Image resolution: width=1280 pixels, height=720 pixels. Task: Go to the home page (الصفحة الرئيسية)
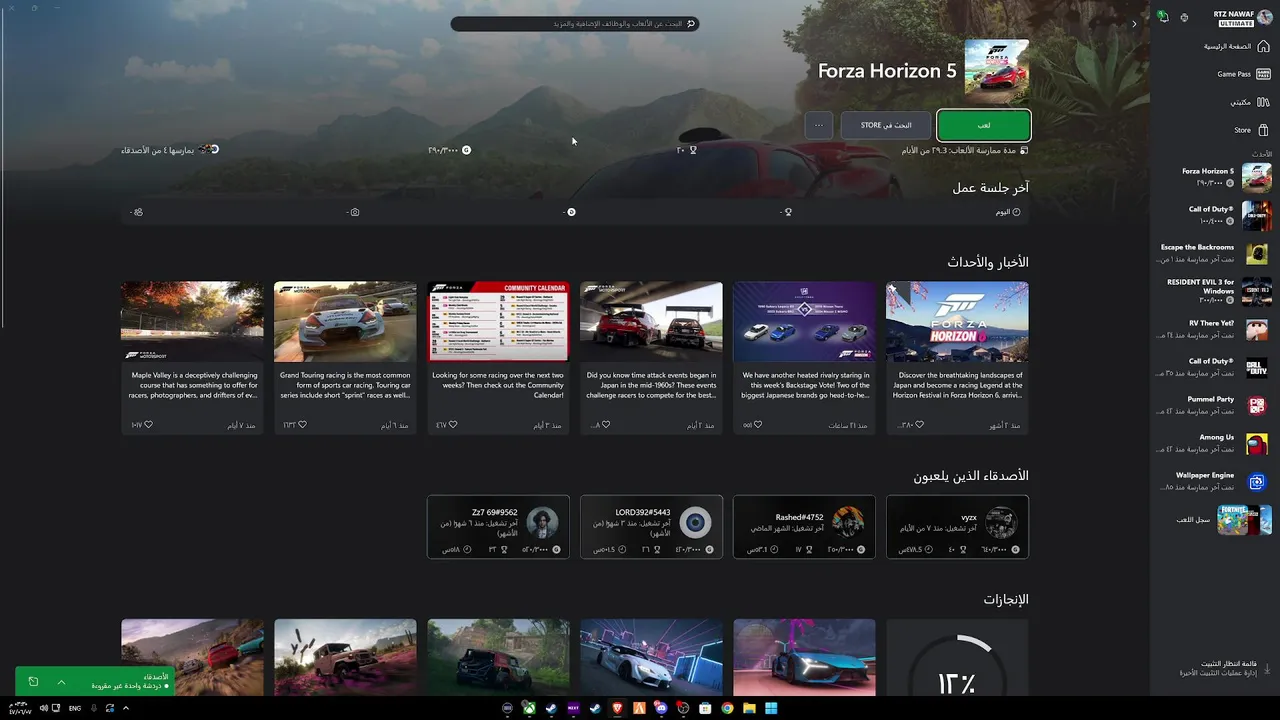coord(1236,46)
